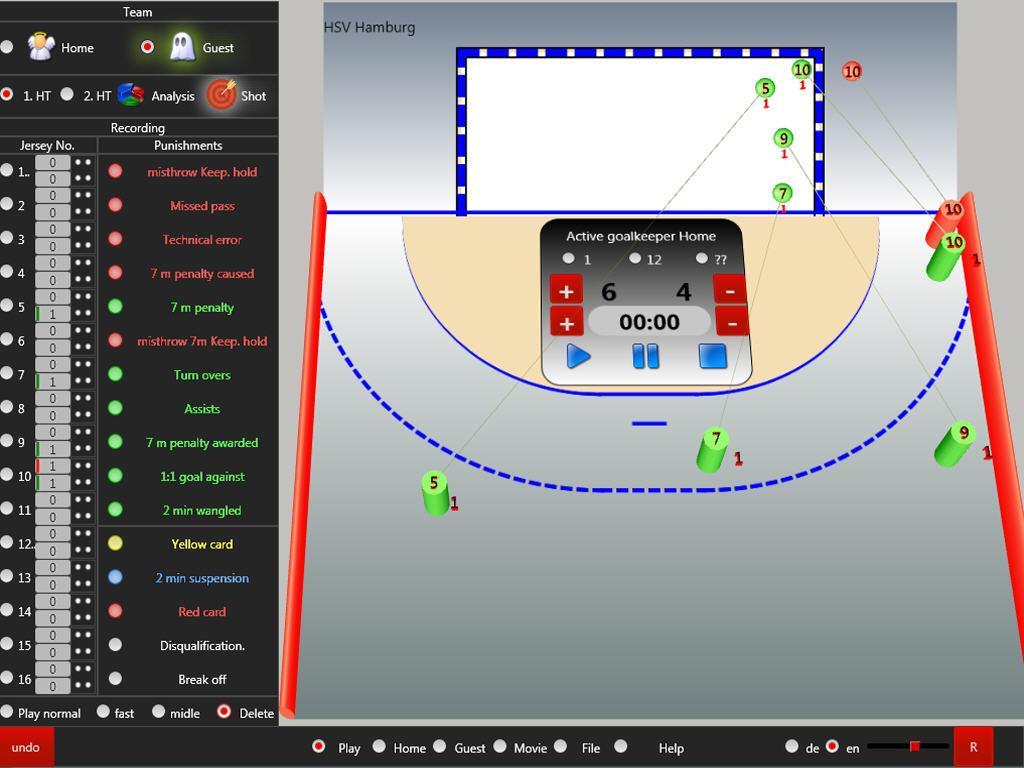The width and height of the screenshot is (1024, 768).
Task: Click the Turn overs green indicator
Action: pos(116,374)
